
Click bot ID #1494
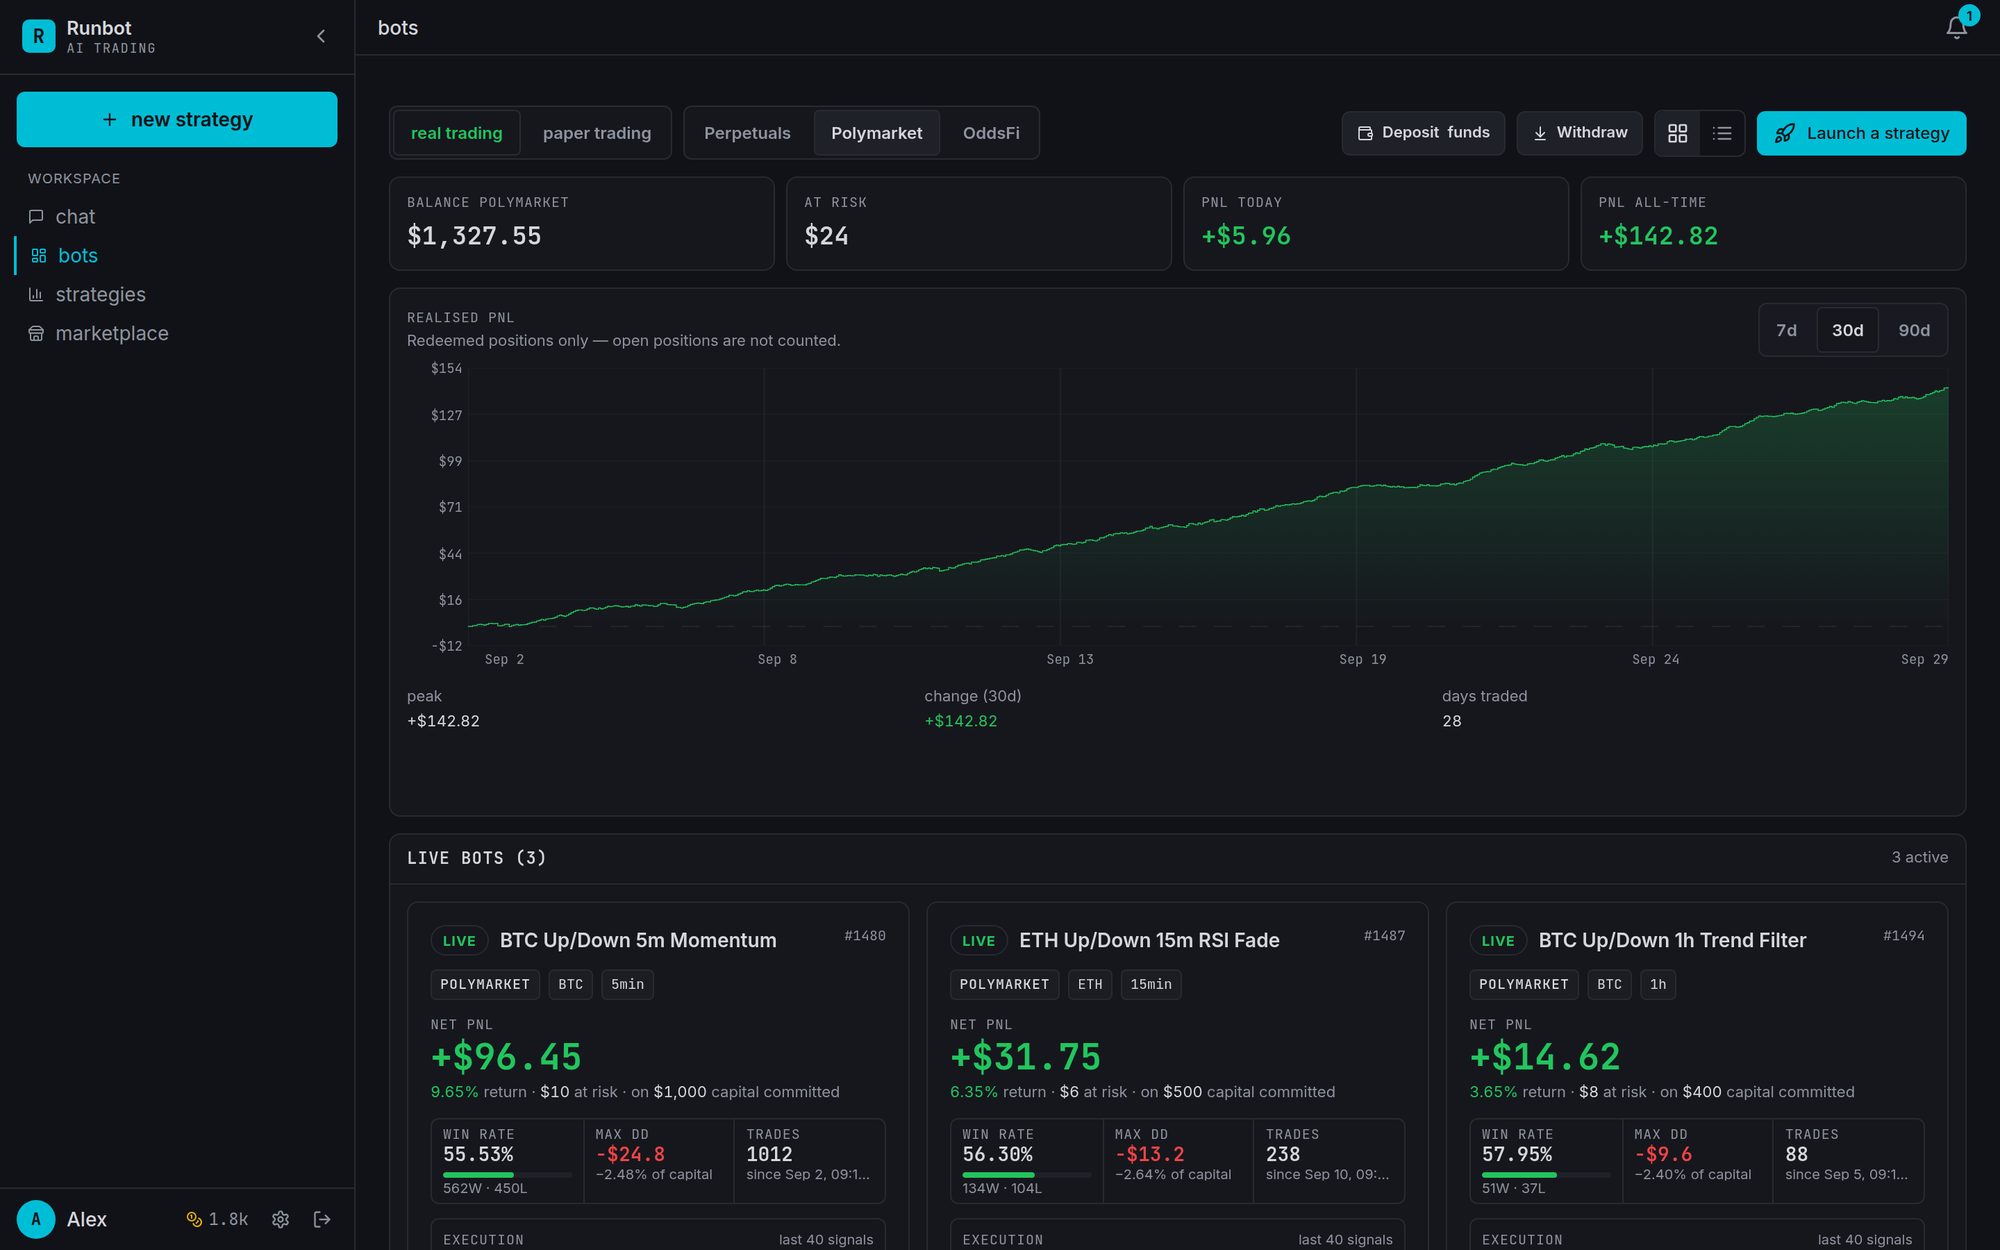coord(1903,936)
